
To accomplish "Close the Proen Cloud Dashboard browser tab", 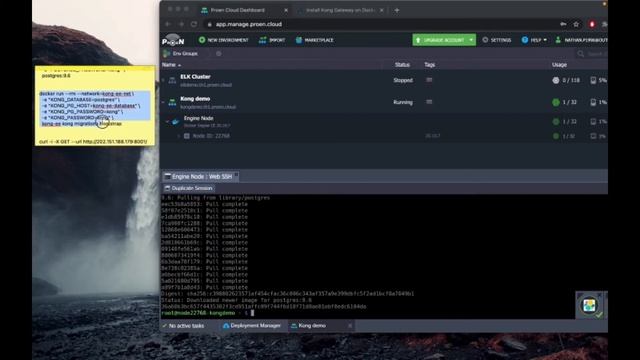I will pos(286,10).
